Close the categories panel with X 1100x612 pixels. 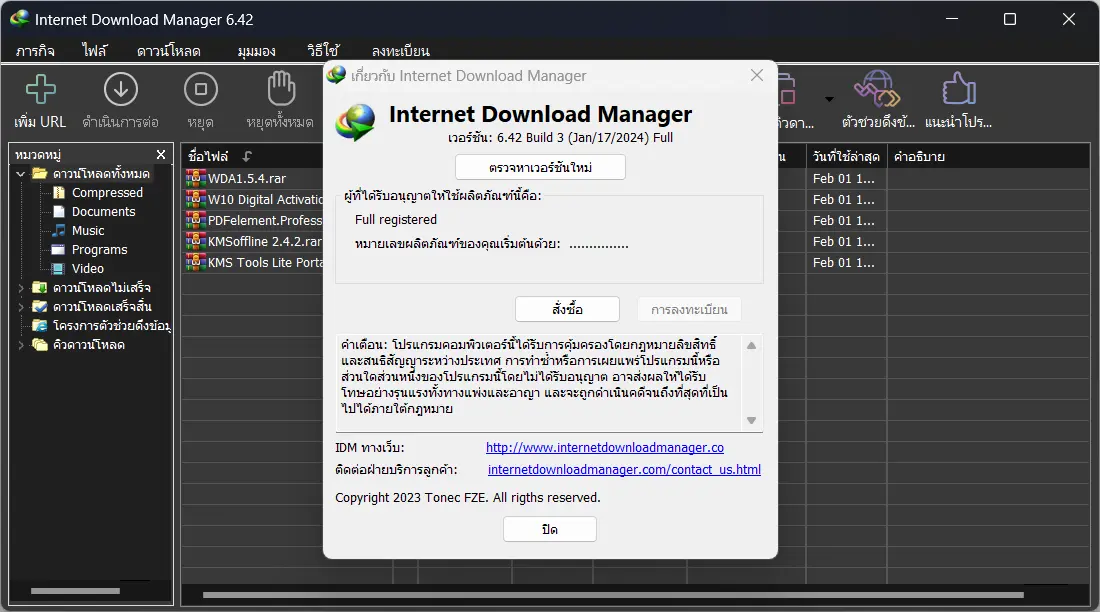click(x=161, y=154)
